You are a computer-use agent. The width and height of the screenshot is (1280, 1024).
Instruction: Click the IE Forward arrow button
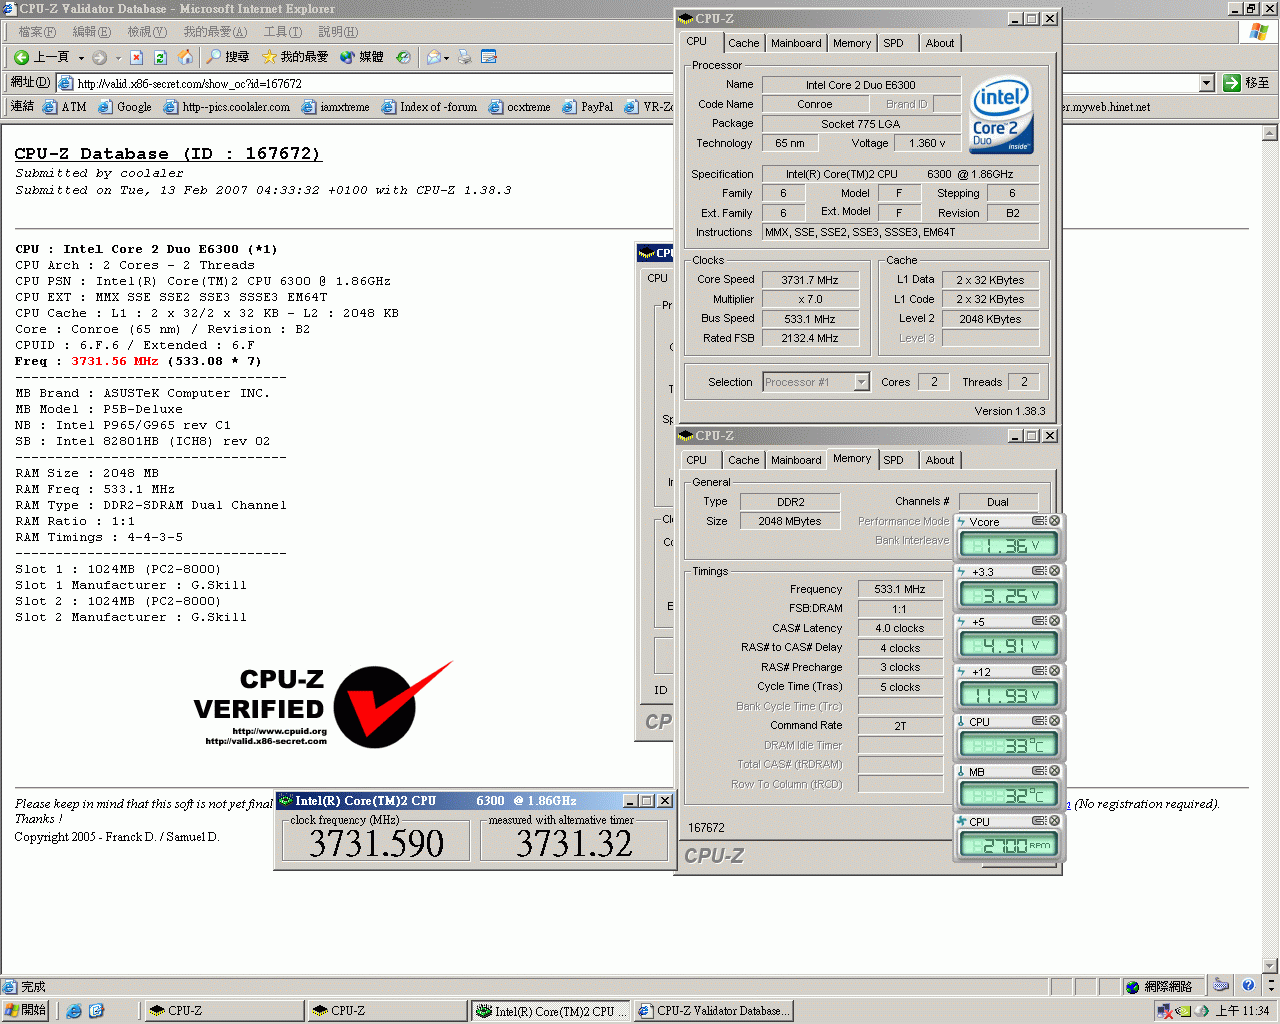[99, 57]
